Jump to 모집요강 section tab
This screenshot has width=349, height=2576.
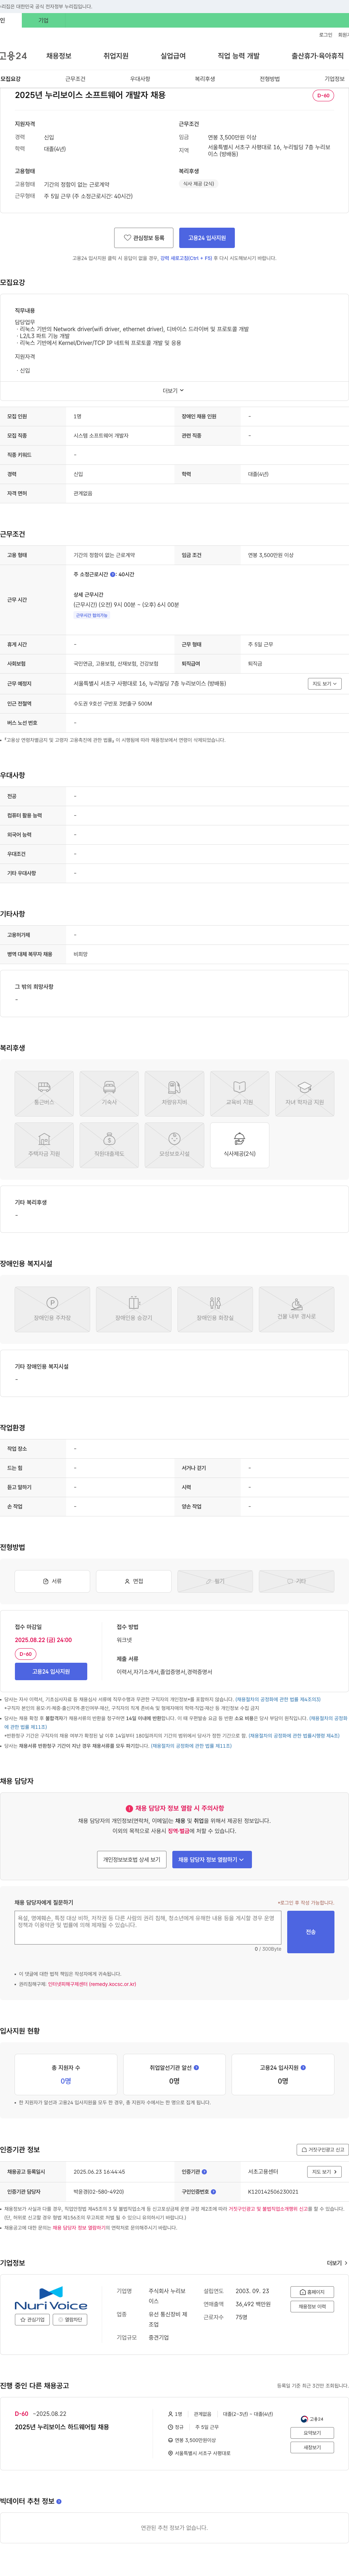coord(10,79)
